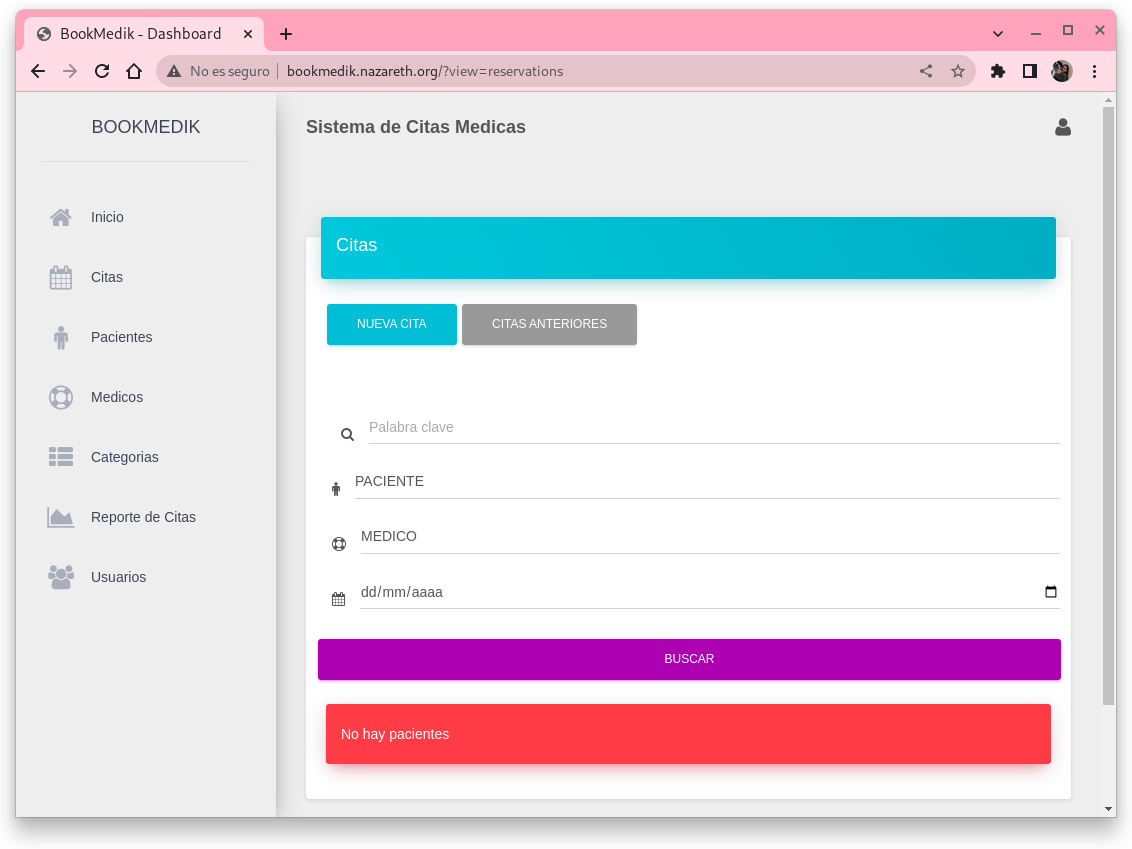Click the CITAS ANTERIORES button
Viewport: 1132px width, 849px height.
[x=549, y=324]
